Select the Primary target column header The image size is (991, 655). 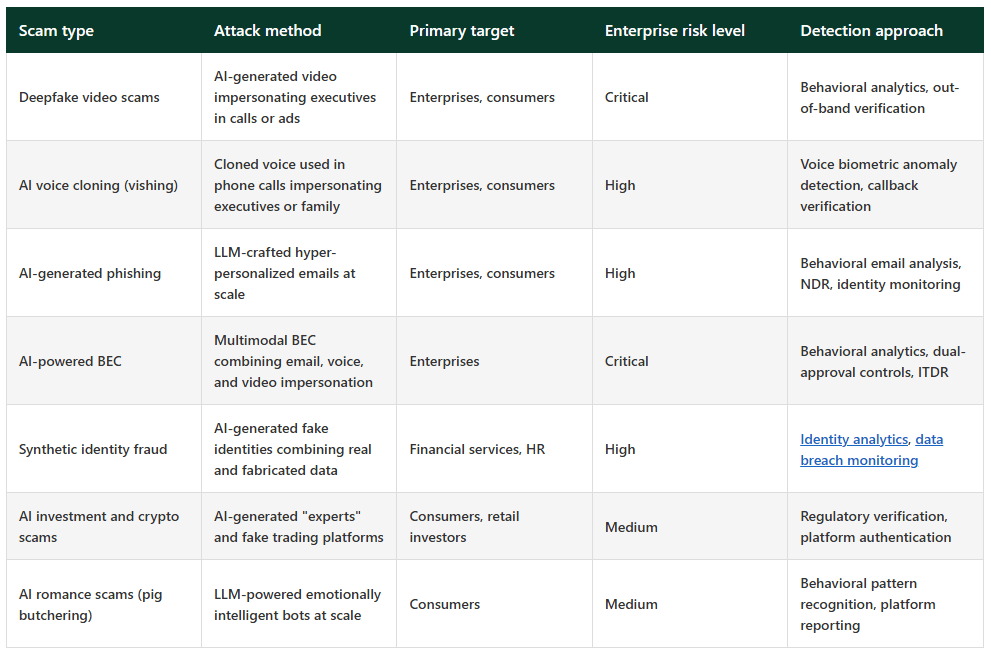tap(461, 31)
